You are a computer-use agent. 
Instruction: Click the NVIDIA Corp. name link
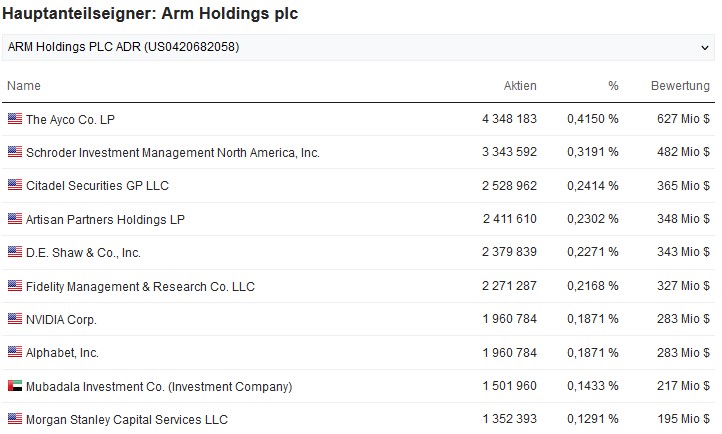[x=61, y=319]
